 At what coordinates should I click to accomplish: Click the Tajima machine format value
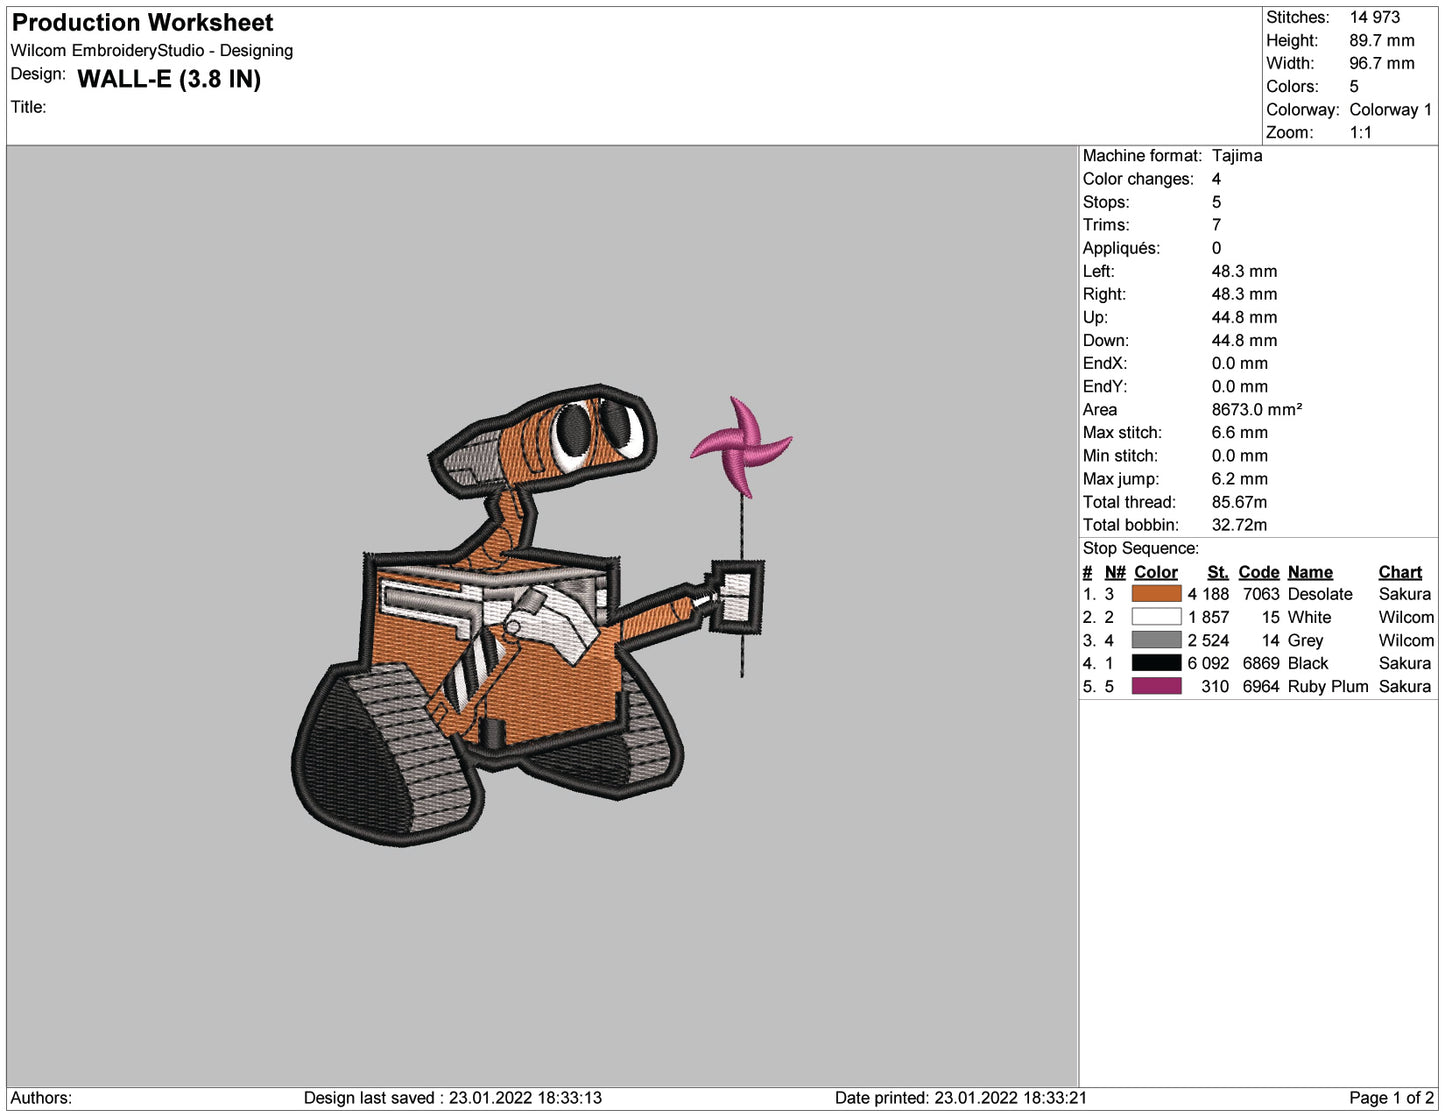[x=1238, y=156]
